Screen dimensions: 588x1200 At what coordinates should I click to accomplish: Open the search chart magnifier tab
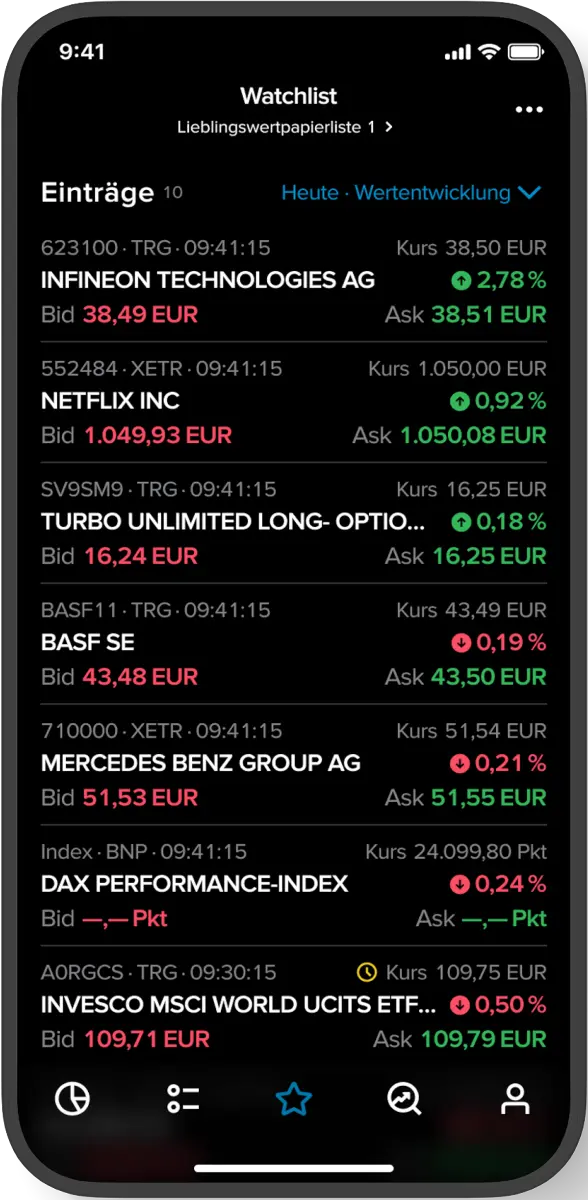(x=405, y=1100)
